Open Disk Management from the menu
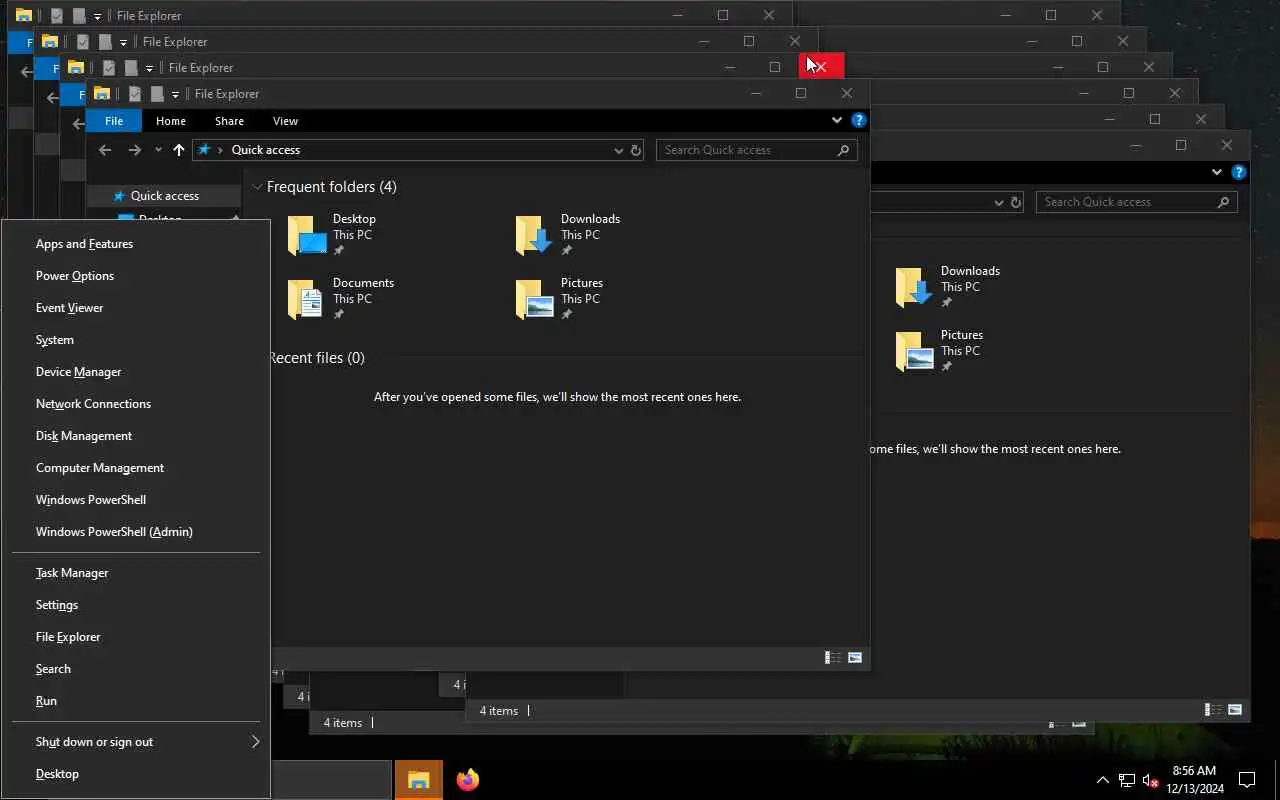 click(x=136, y=436)
